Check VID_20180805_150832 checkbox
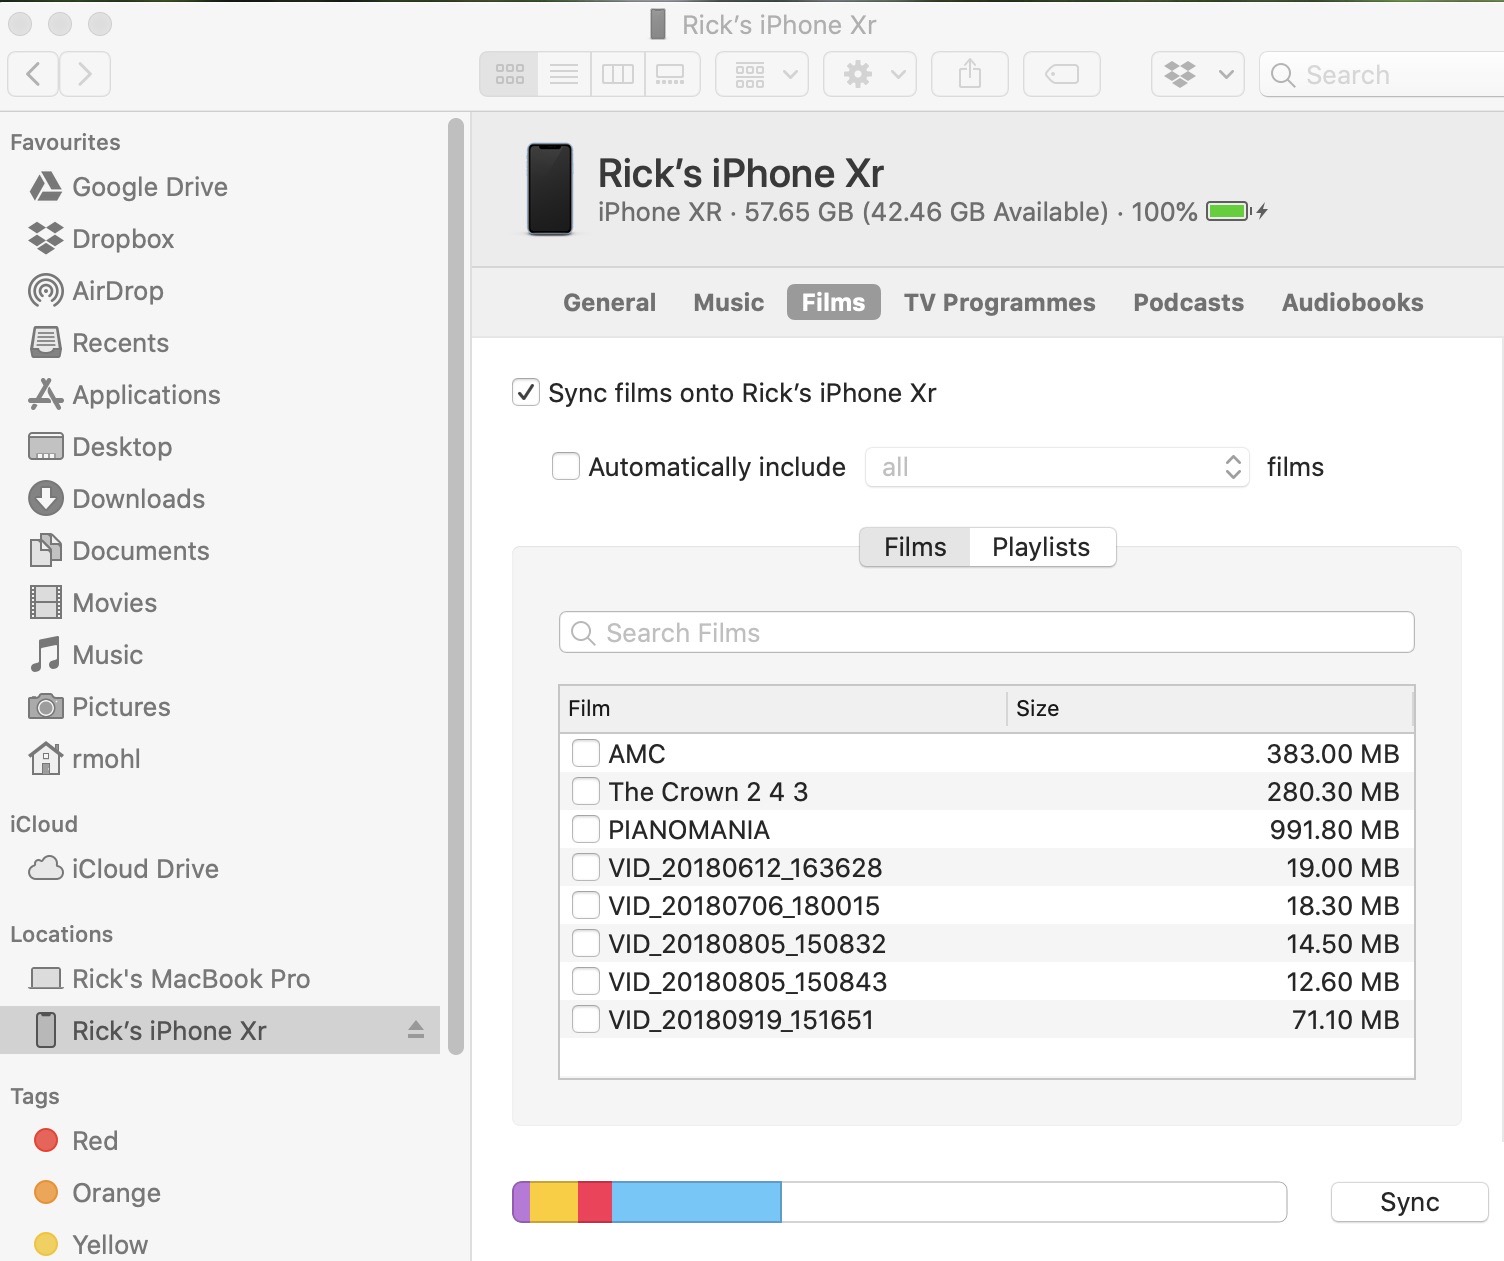The image size is (1504, 1261). point(586,943)
